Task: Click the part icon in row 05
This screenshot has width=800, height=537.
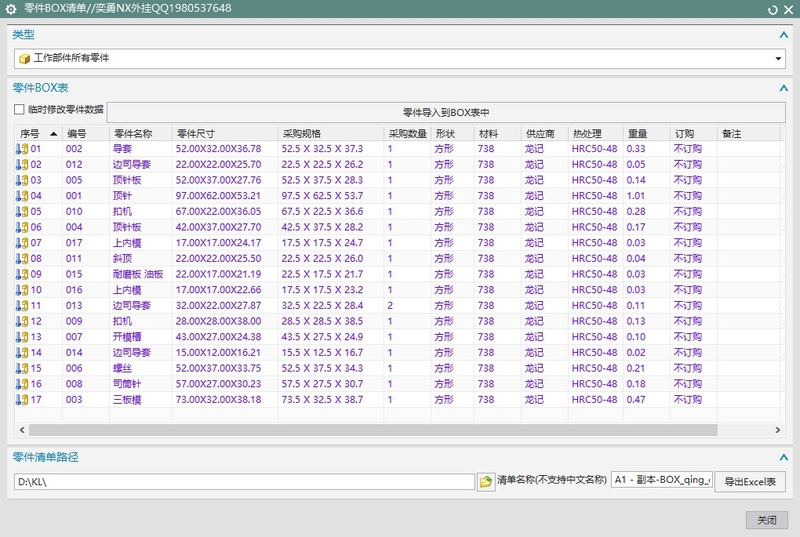Action: click(x=22, y=212)
